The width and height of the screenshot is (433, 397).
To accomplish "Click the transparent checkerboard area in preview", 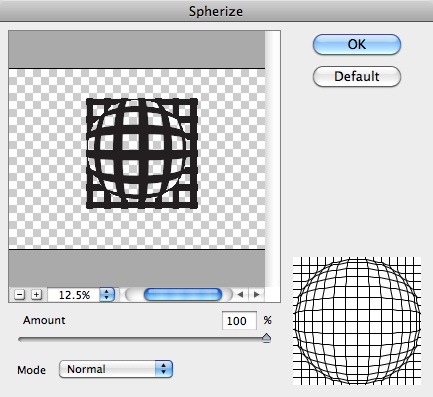I will 47,159.
